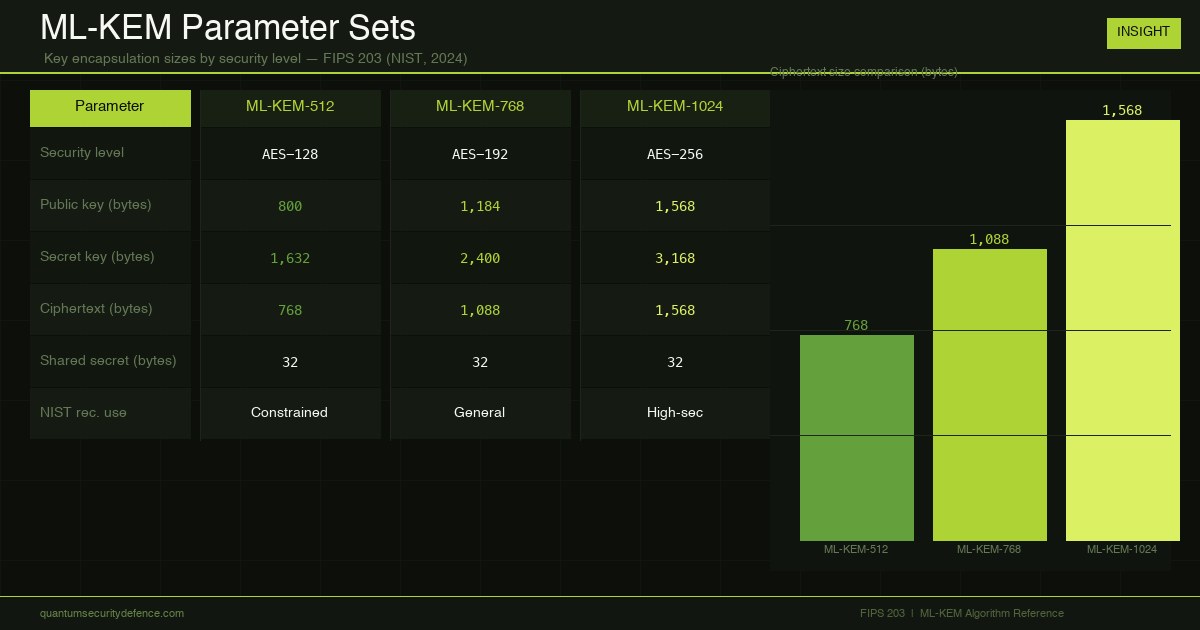Click the AES-192 security level cell

480,154
